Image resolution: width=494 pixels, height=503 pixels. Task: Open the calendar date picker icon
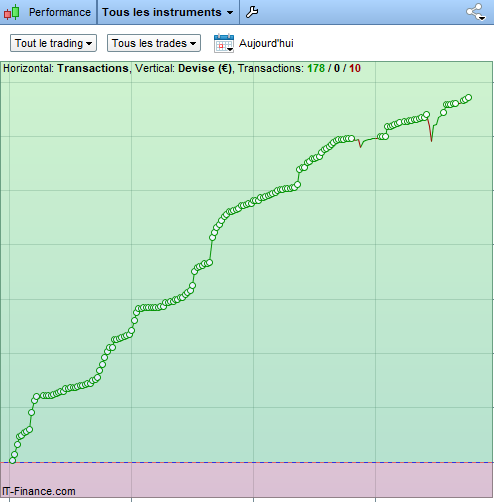tap(224, 43)
